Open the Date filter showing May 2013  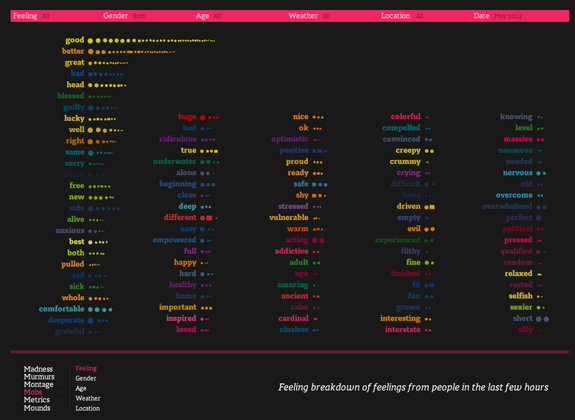coord(497,16)
